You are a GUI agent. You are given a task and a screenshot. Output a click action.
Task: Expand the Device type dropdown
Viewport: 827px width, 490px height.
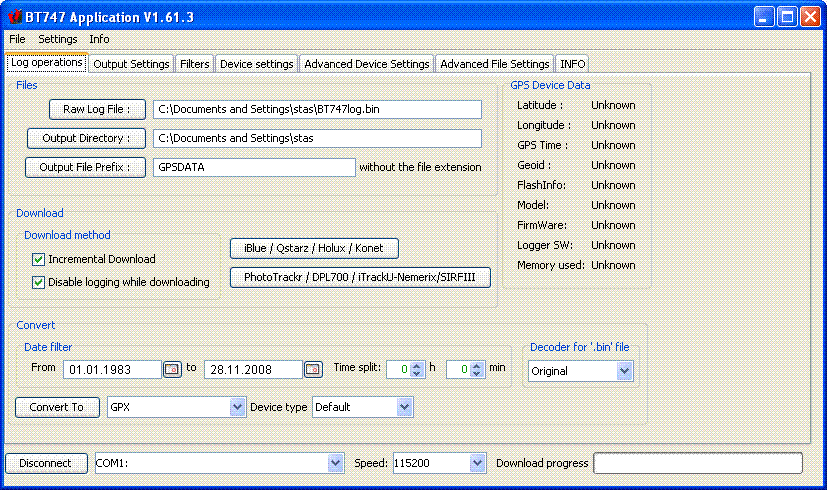coord(404,407)
